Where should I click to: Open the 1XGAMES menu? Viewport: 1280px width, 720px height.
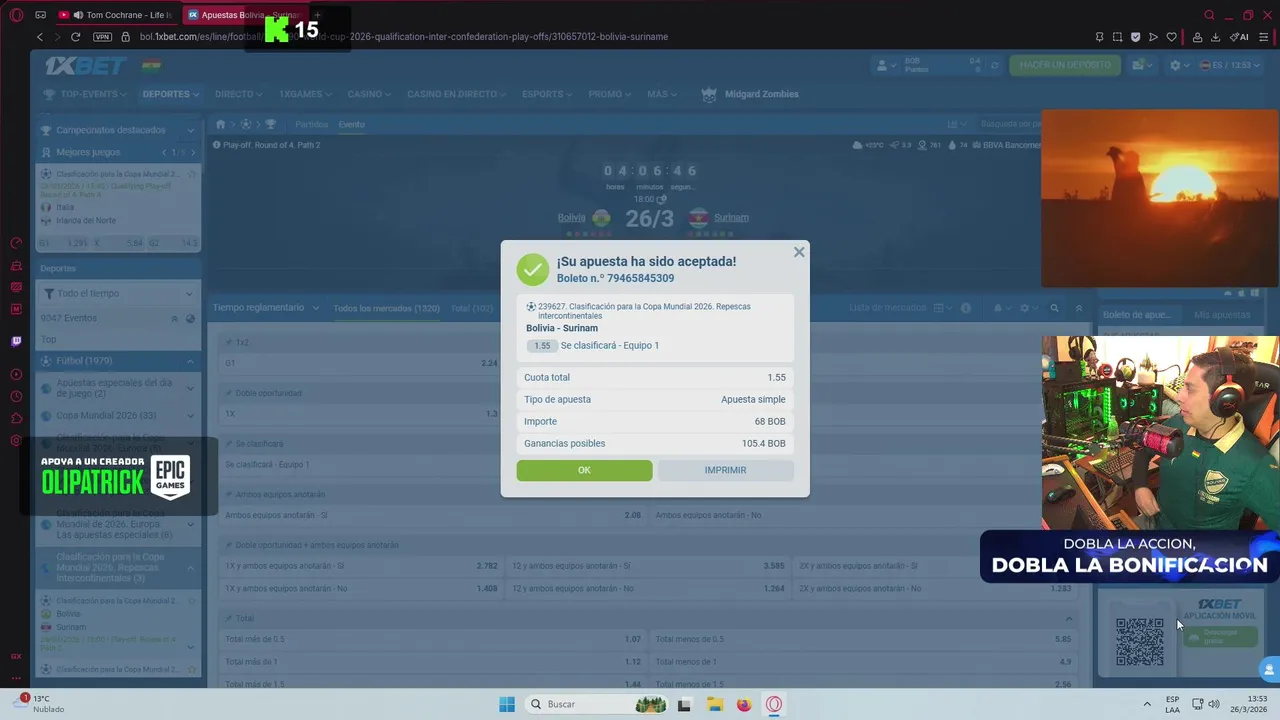[x=305, y=94]
